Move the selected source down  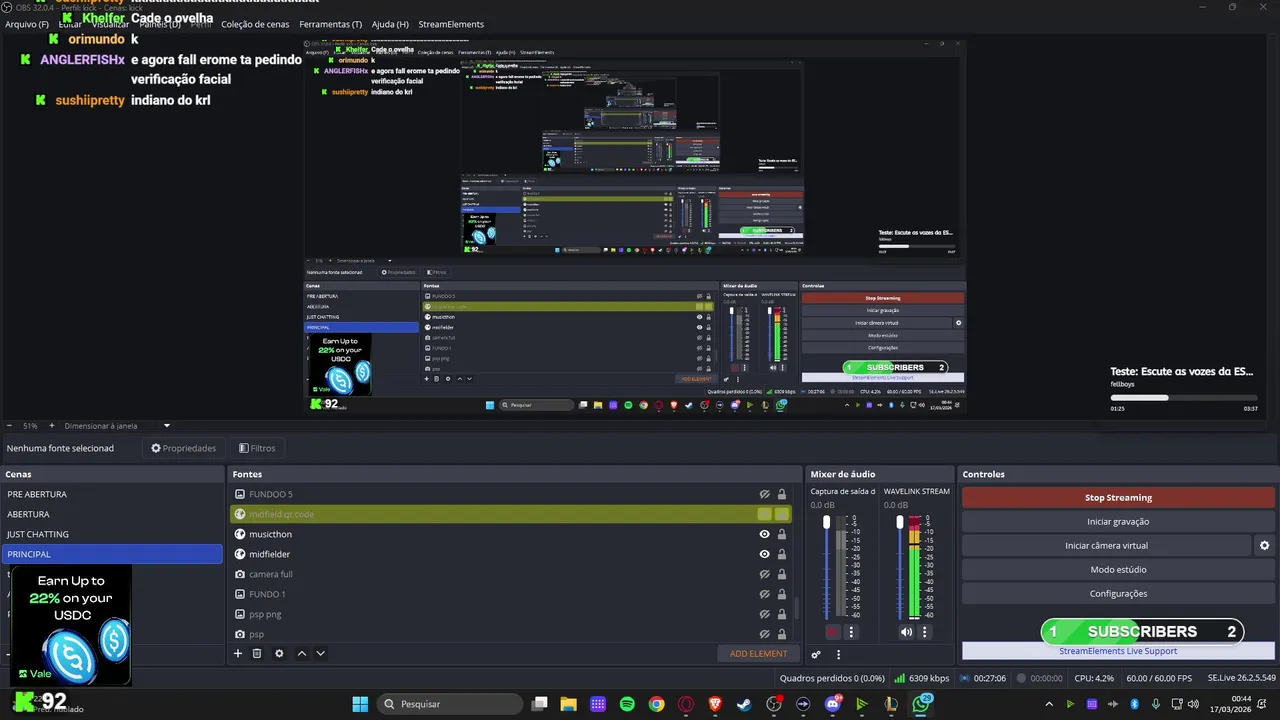[x=320, y=654]
